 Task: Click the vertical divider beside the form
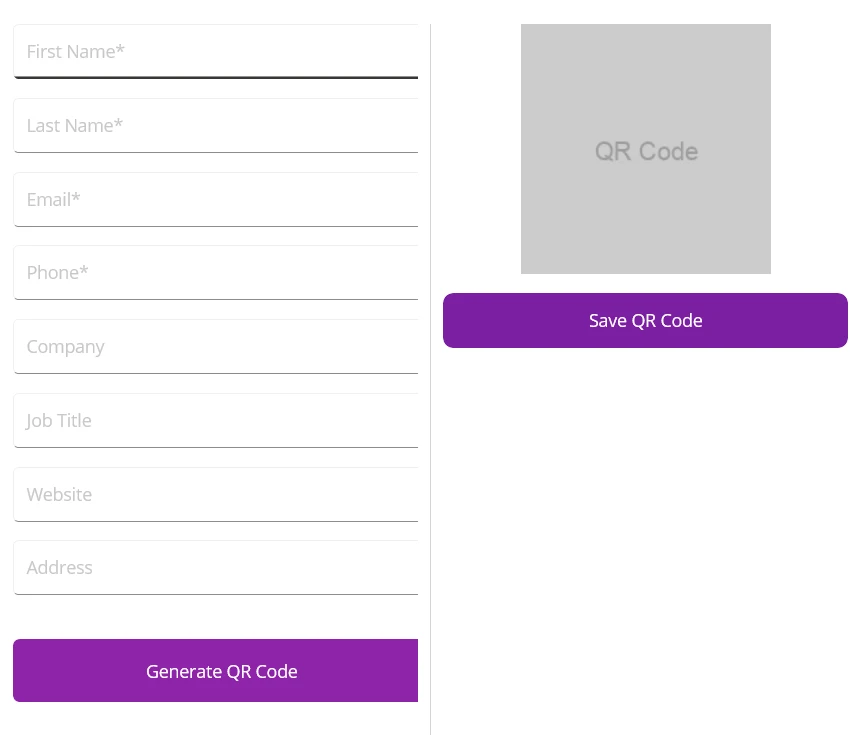[430, 400]
